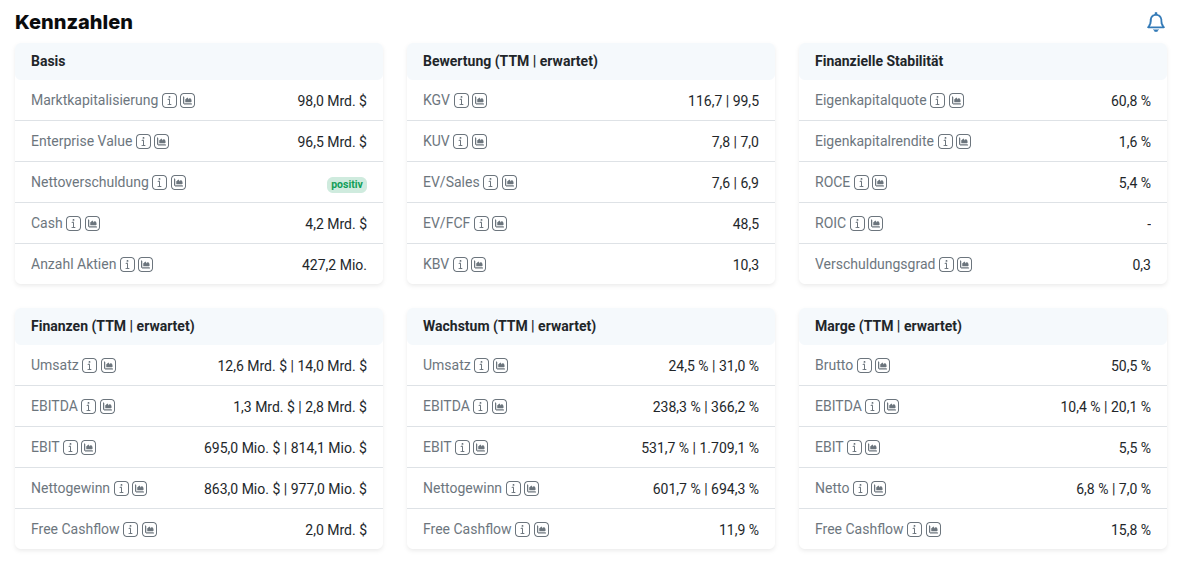Open chart for Verschuldungsgrad
The height and width of the screenshot is (567, 1194).
tap(964, 264)
